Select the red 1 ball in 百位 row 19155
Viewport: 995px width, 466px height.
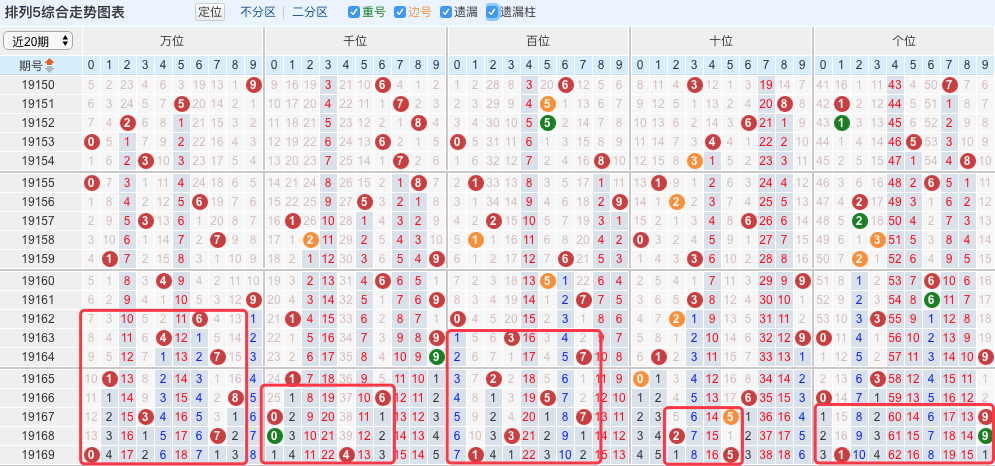click(x=475, y=183)
